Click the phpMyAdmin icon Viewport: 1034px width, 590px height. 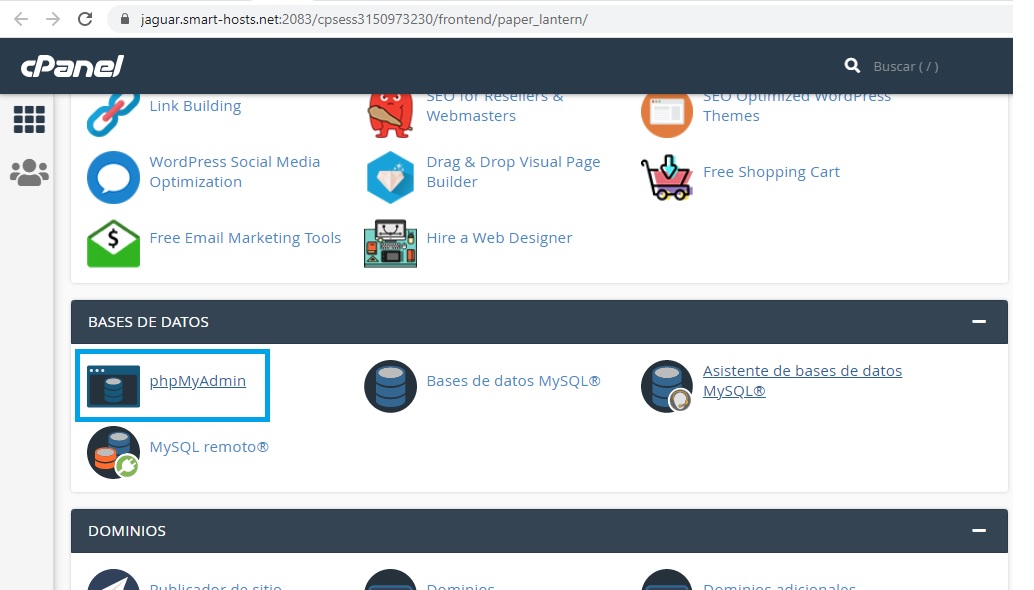point(113,386)
